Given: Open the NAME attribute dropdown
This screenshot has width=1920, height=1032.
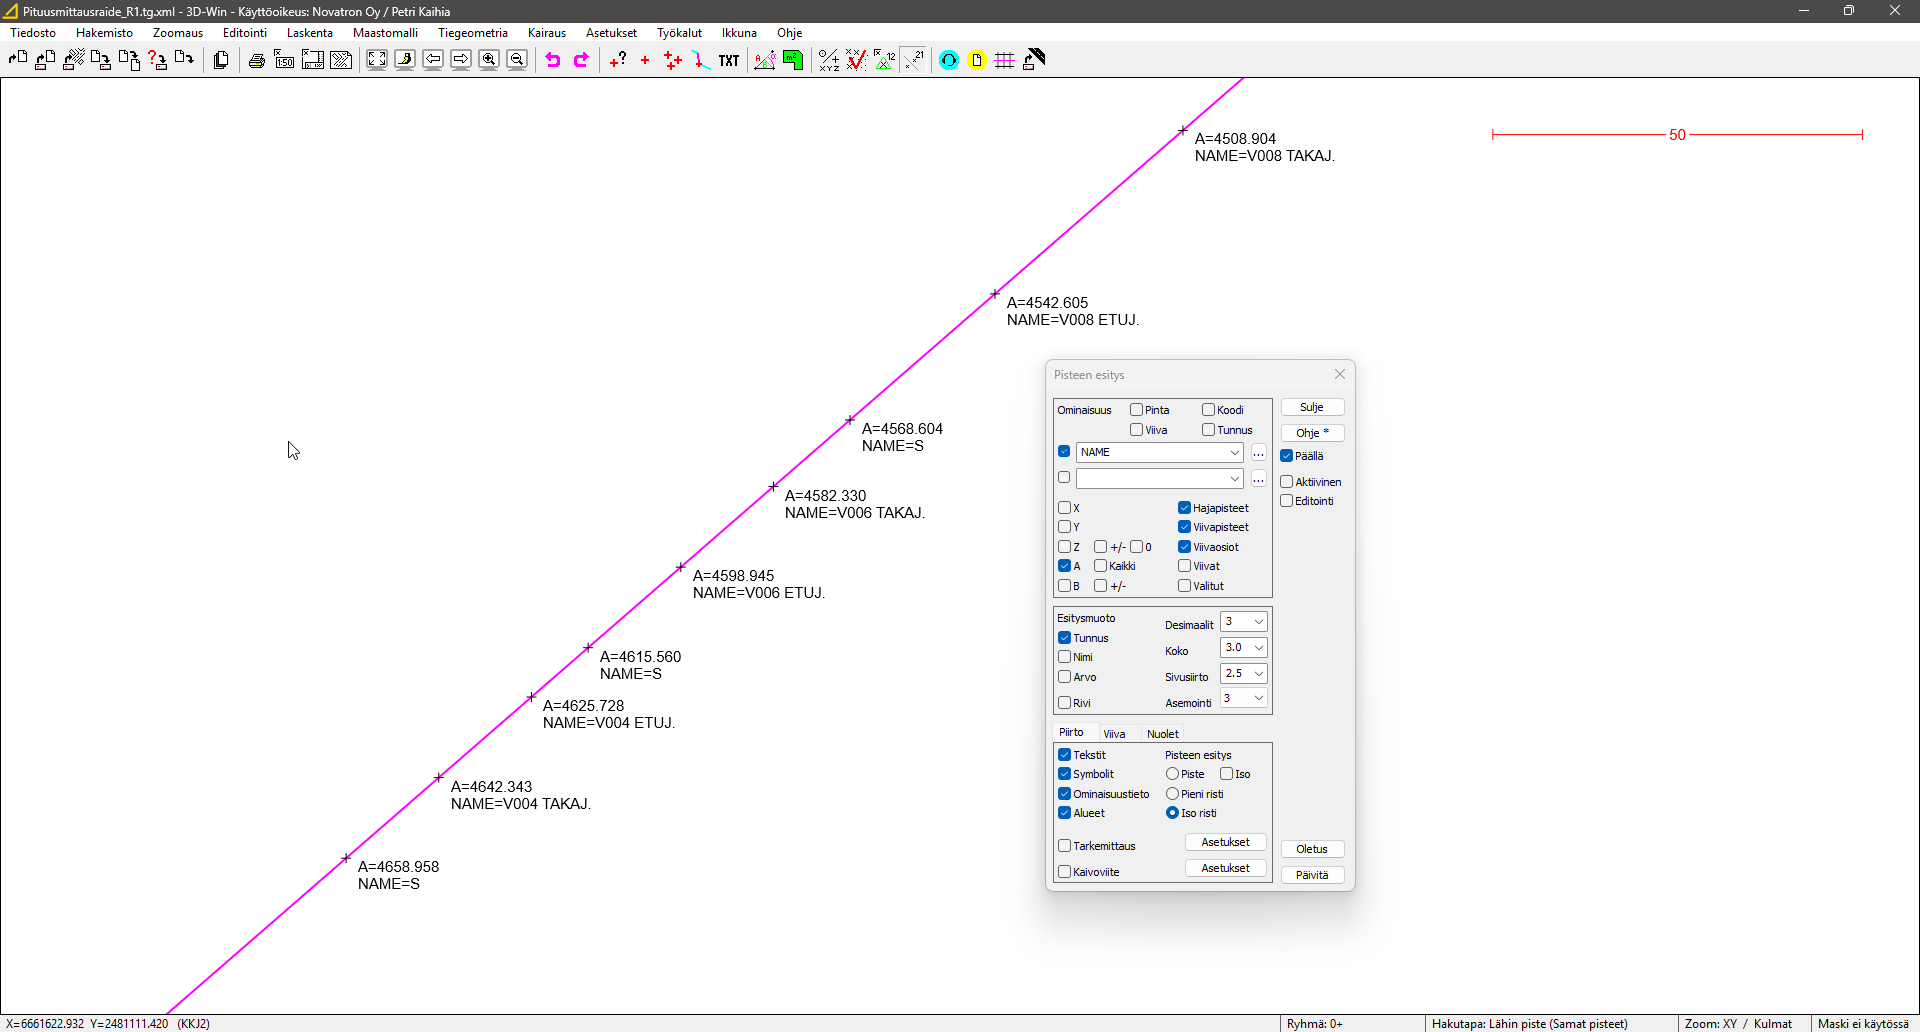Looking at the screenshot, I should (x=1234, y=452).
